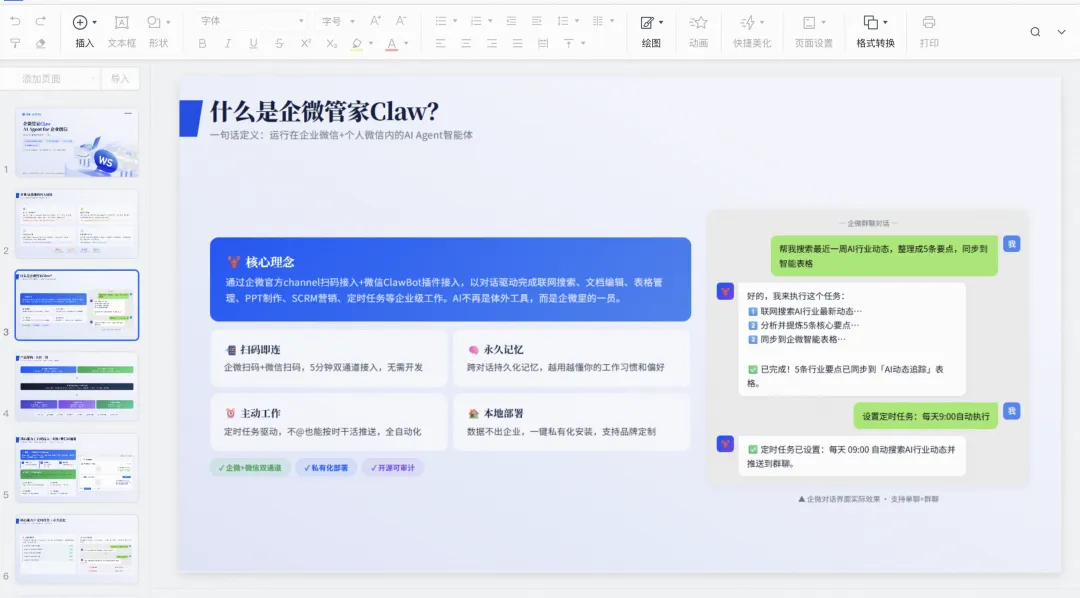Open the 字体 font family combo box
This screenshot has height=598, width=1080.
pyautogui.click(x=251, y=21)
